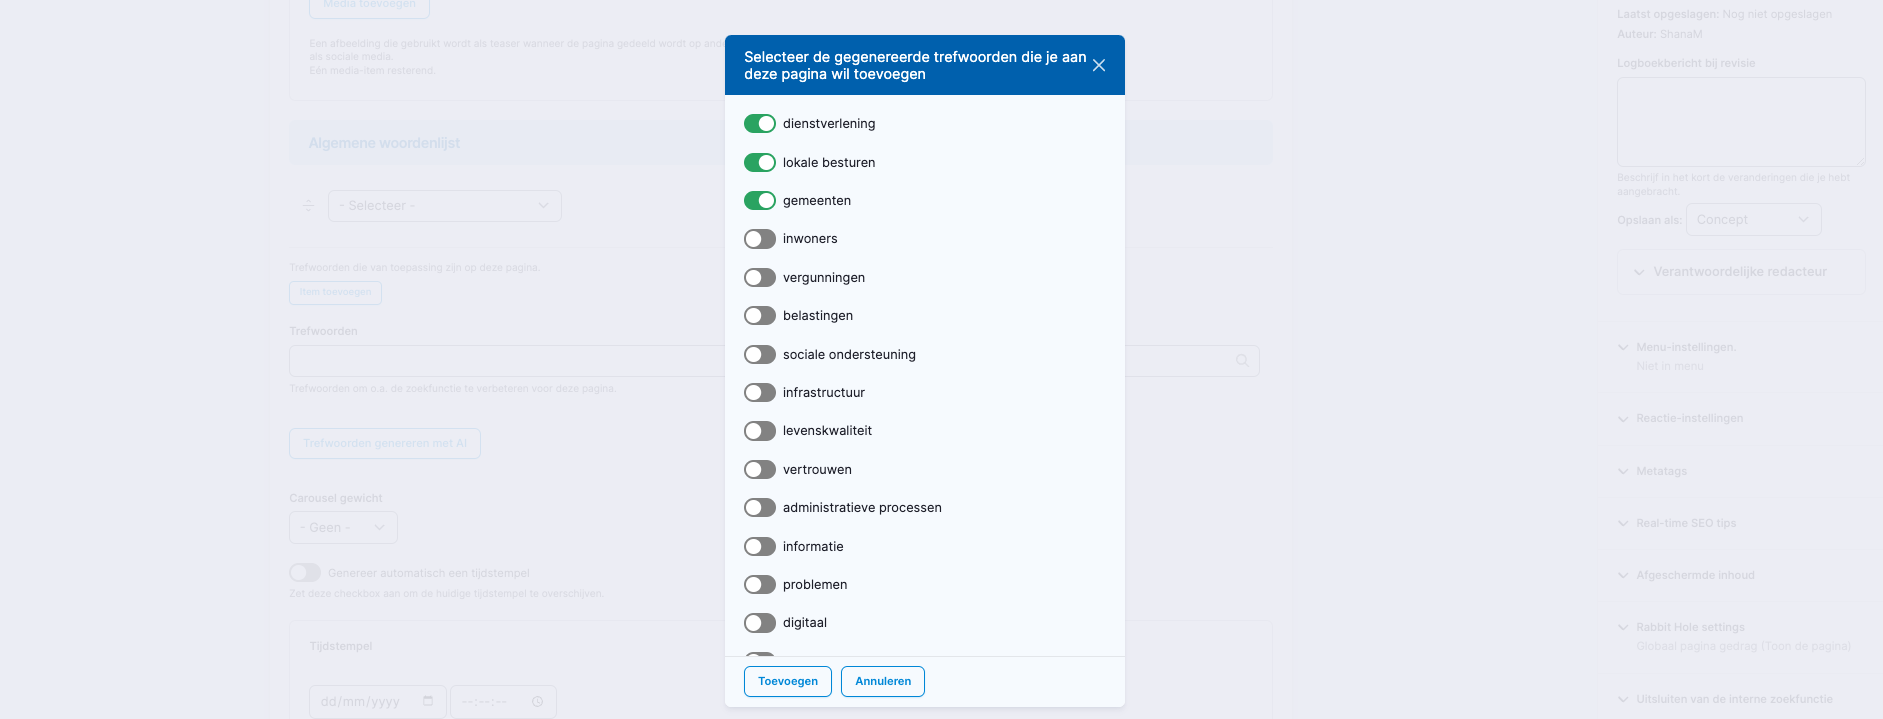Turn off the lokale besturen toggle
Viewport: 1883px width, 719px height.
760,162
